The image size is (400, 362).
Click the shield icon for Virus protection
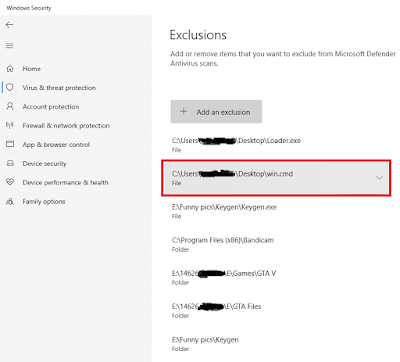(x=10, y=87)
